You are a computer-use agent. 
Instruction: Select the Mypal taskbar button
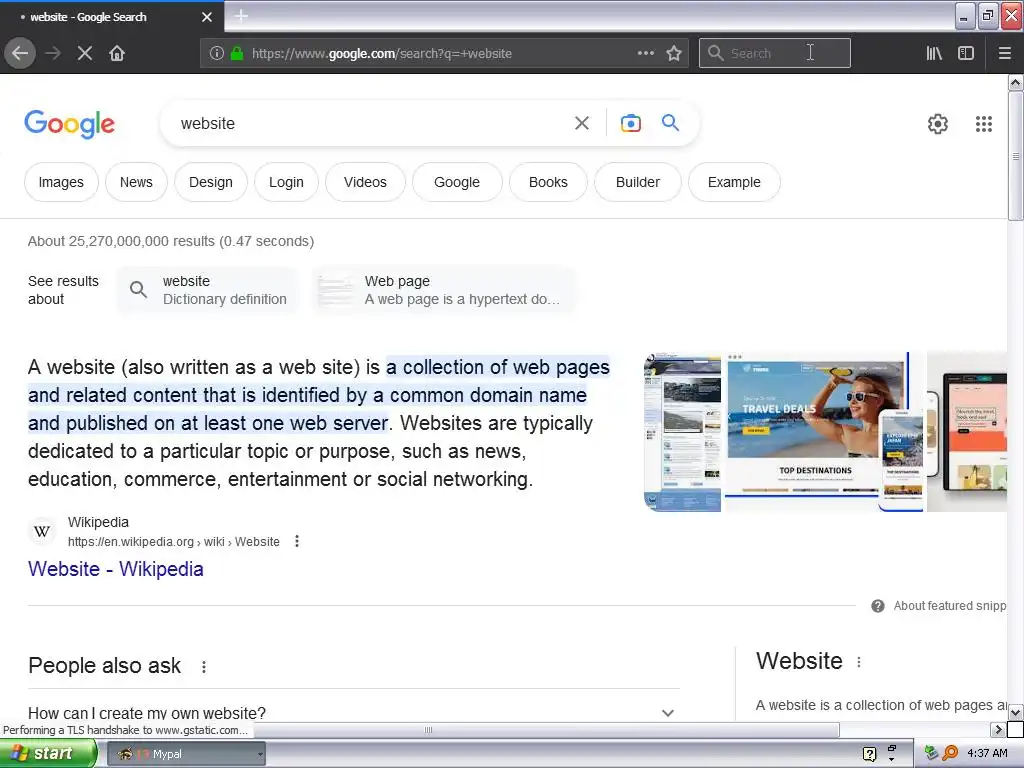point(186,754)
